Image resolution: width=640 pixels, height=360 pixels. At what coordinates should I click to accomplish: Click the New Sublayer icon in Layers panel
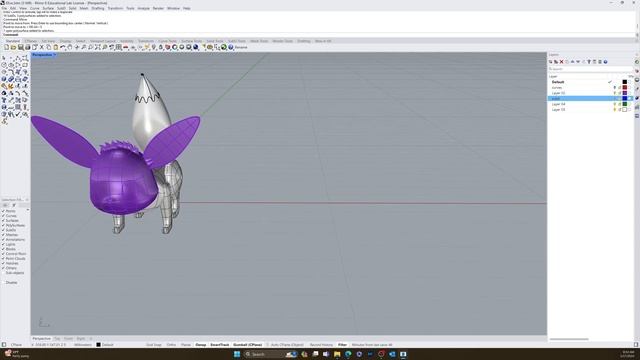tap(556, 62)
